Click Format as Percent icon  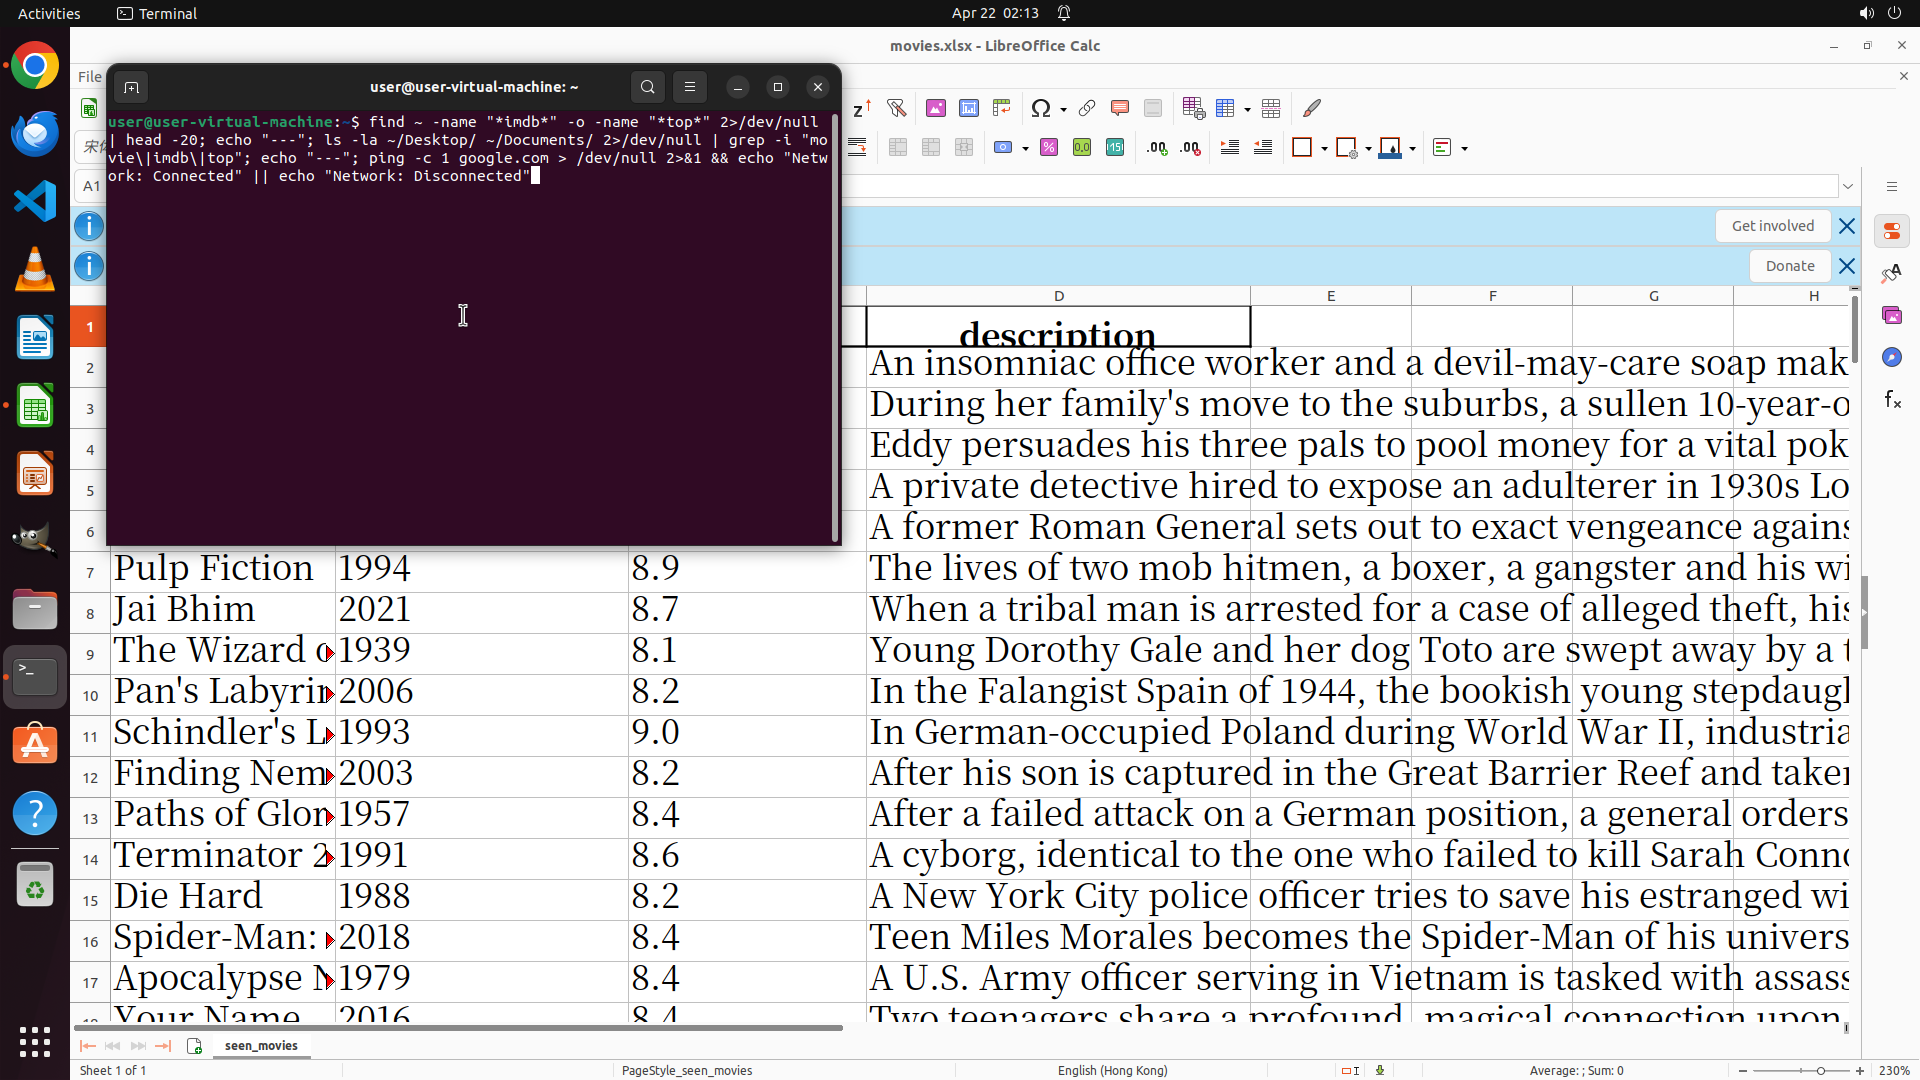tap(1049, 148)
